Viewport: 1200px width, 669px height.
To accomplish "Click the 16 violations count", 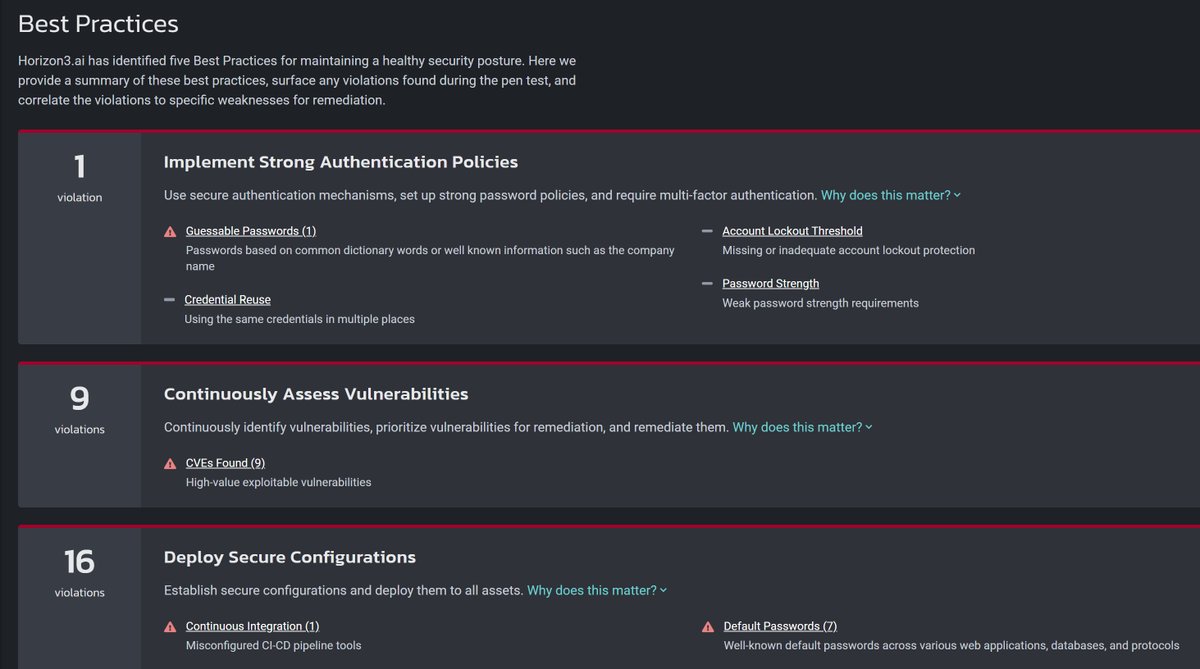I will click(x=80, y=572).
